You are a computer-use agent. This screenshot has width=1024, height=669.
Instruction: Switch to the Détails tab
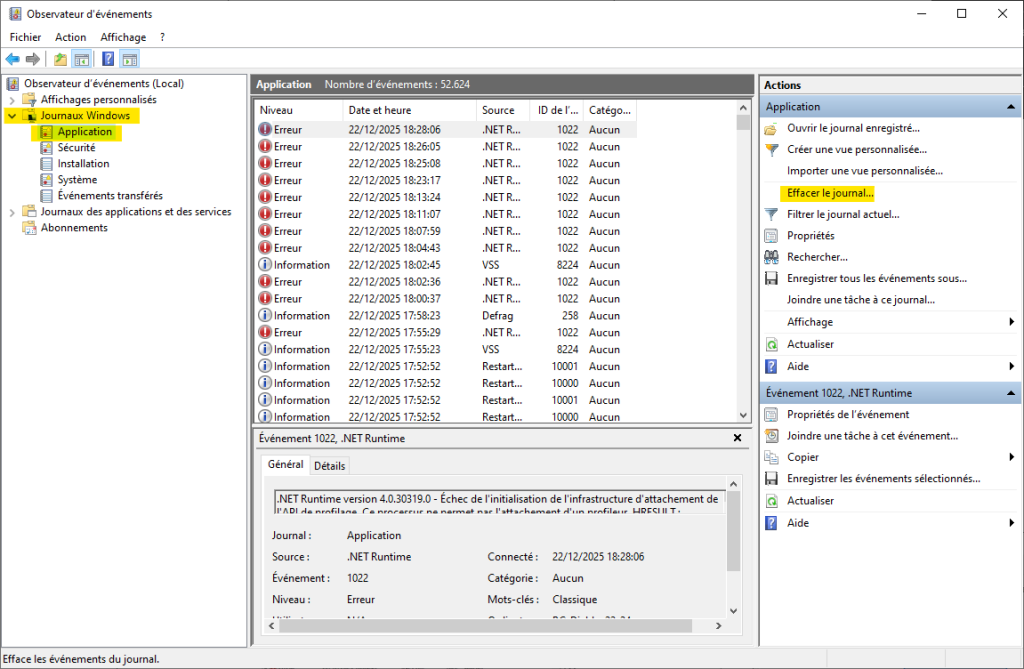(329, 466)
